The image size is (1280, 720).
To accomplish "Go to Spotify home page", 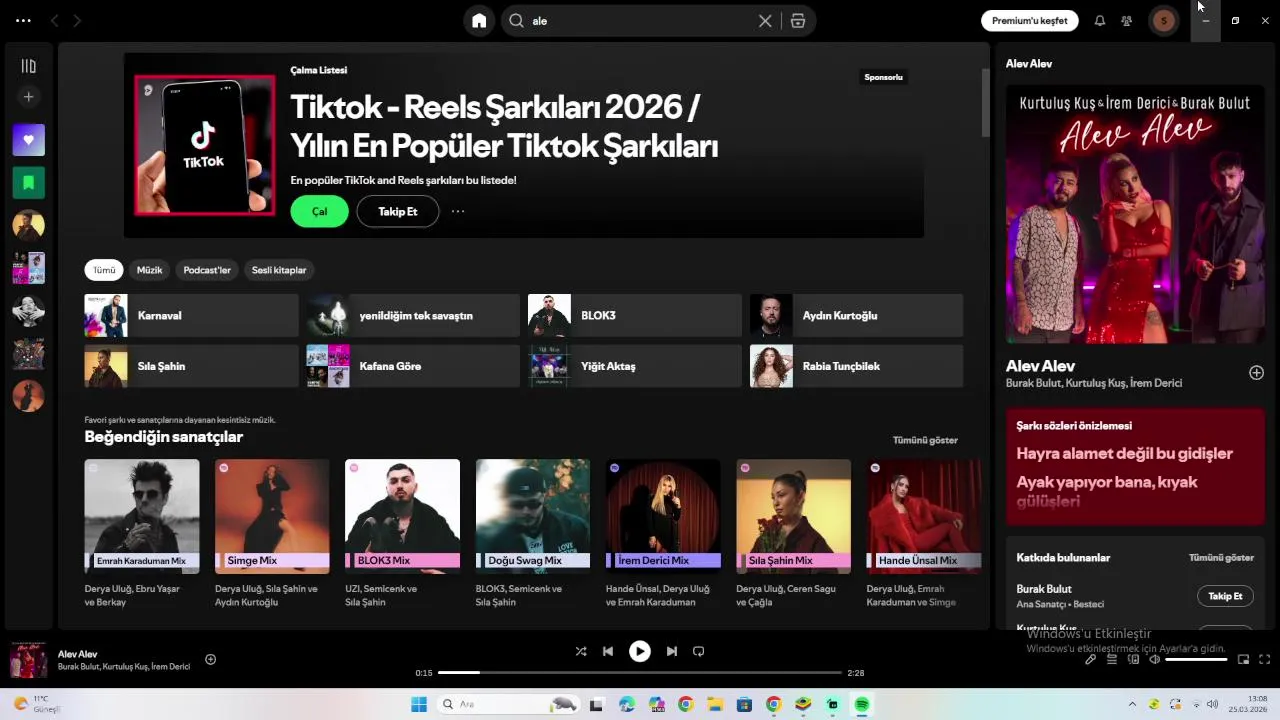I will [479, 21].
